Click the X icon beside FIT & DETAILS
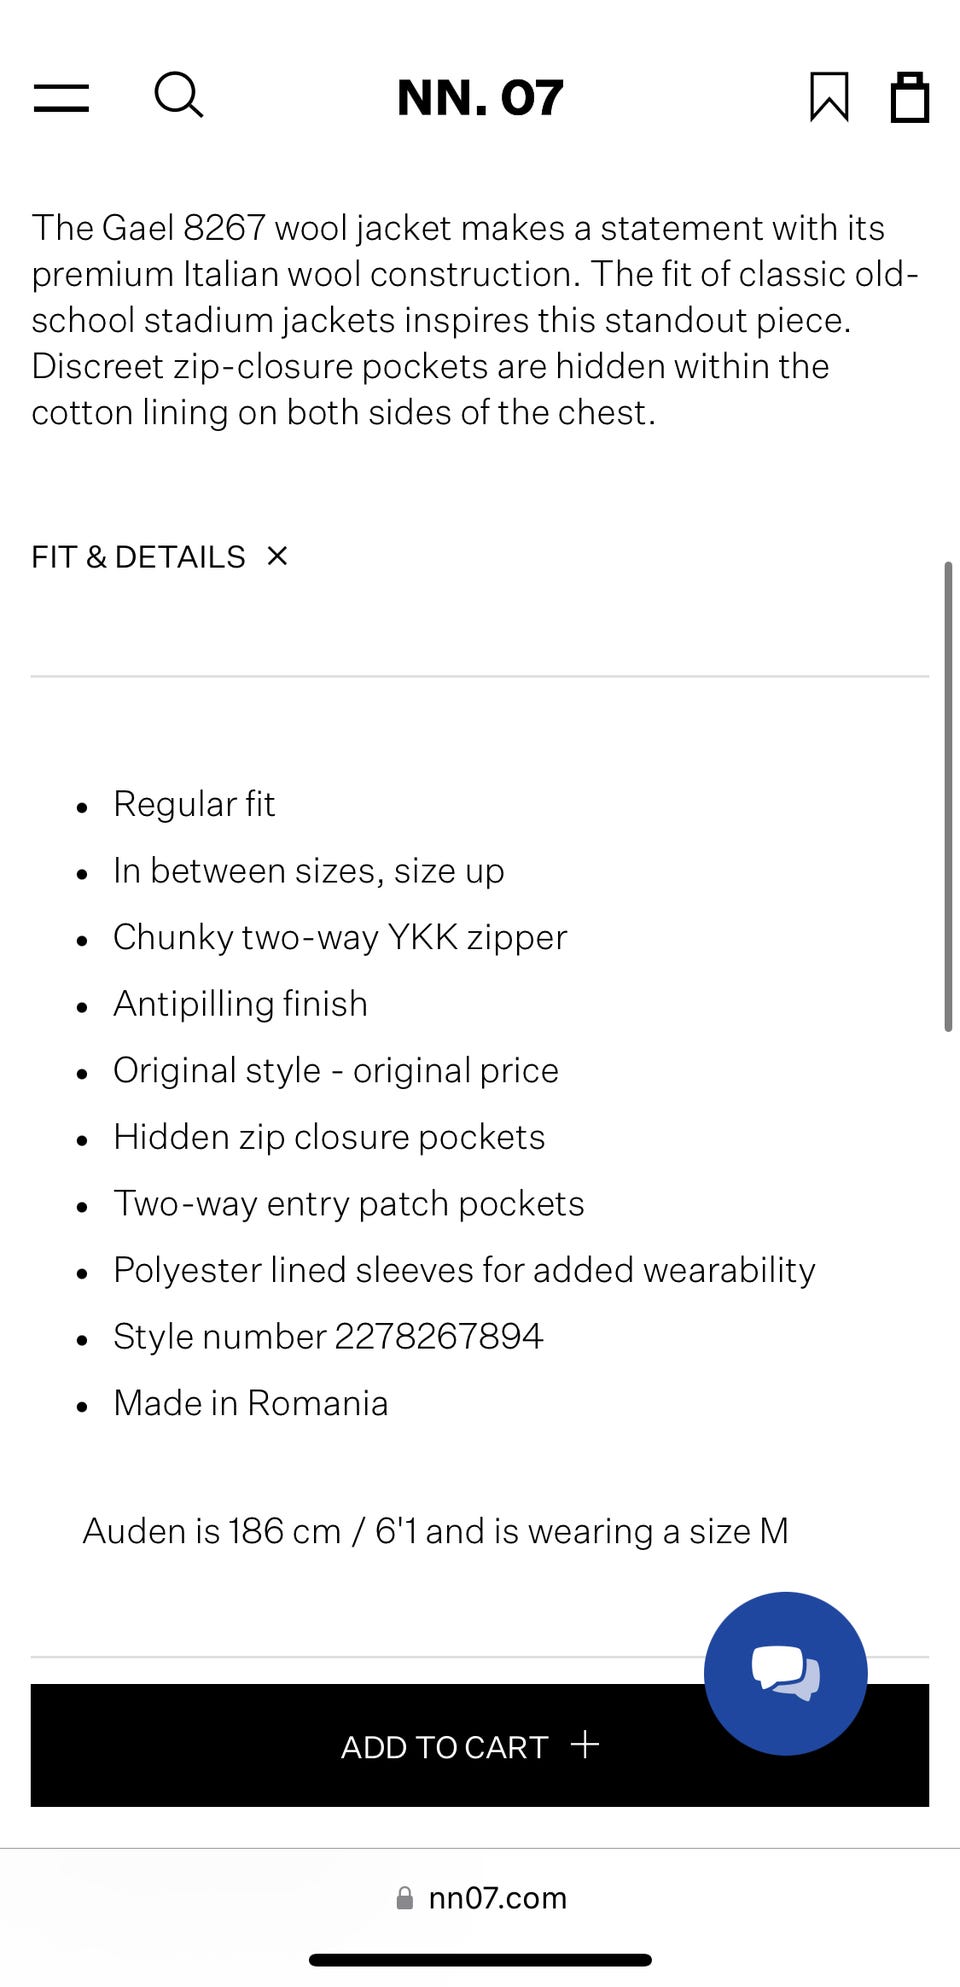The image size is (960, 1987). click(x=277, y=556)
